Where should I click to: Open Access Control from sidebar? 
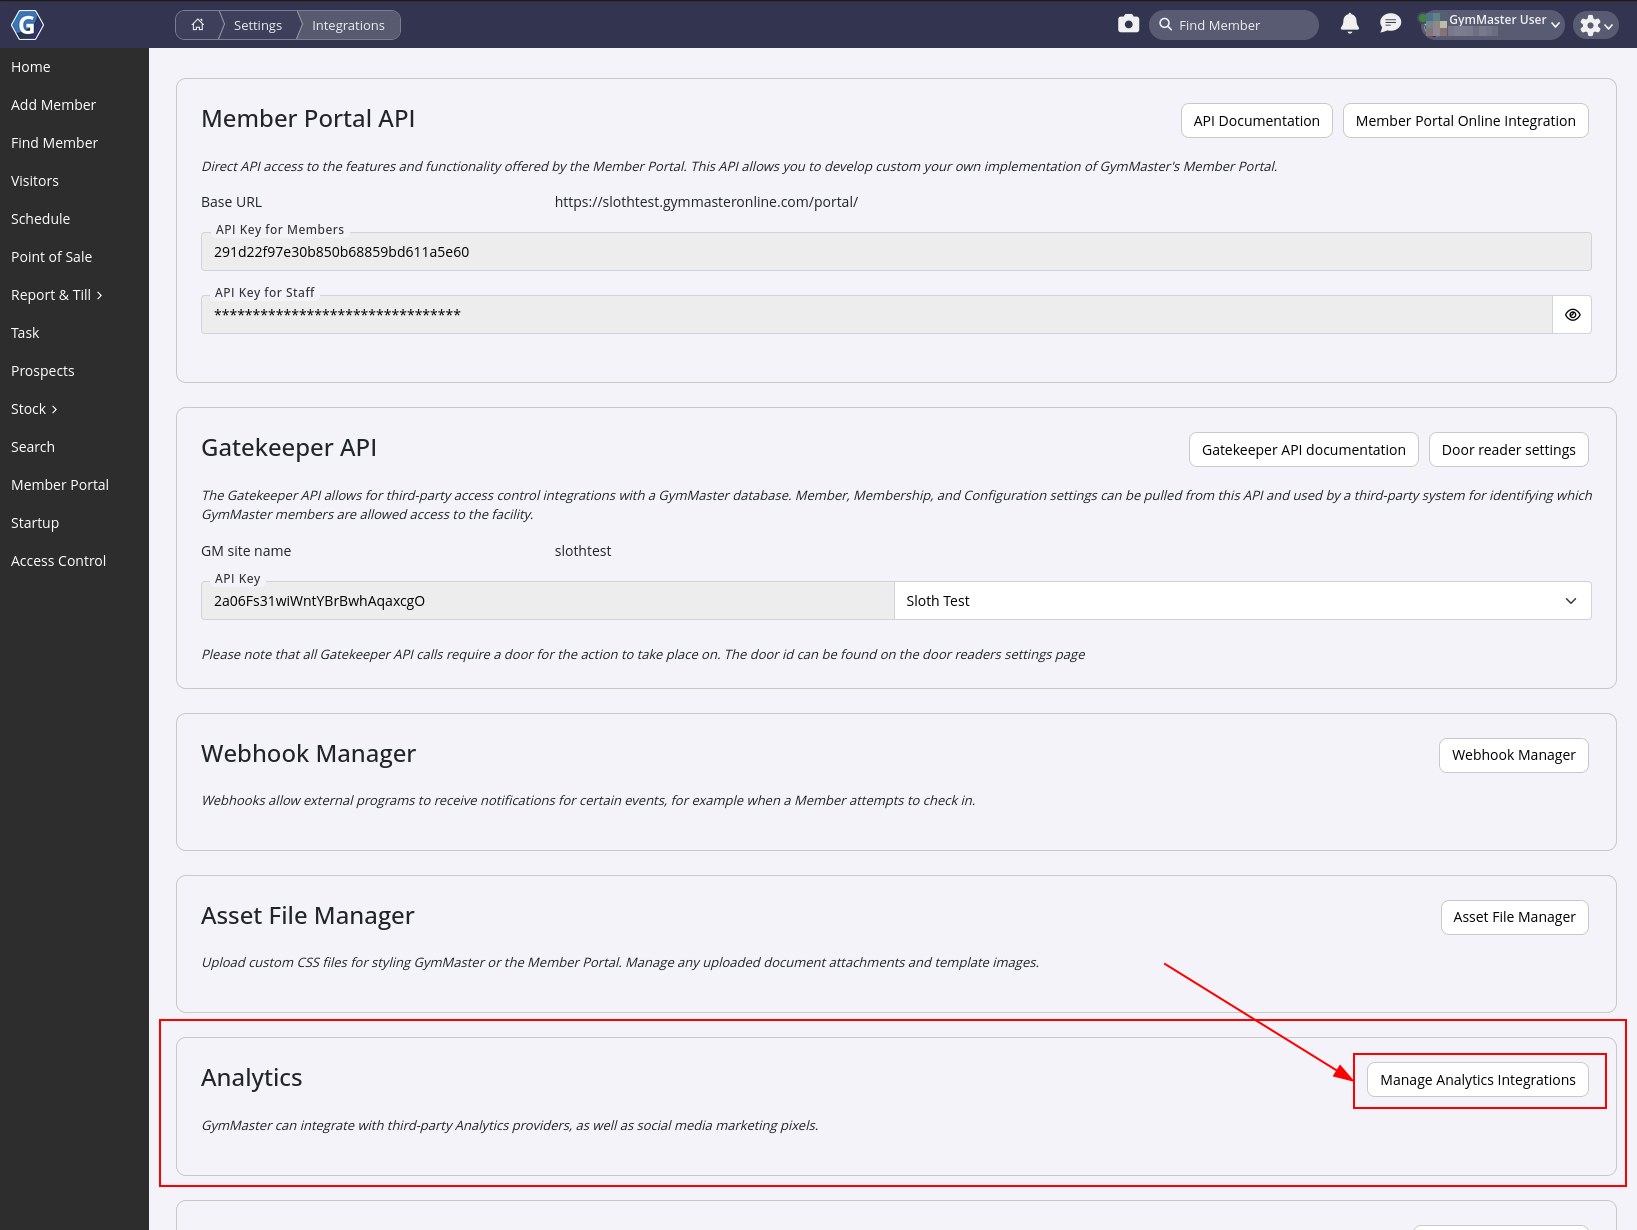(58, 561)
